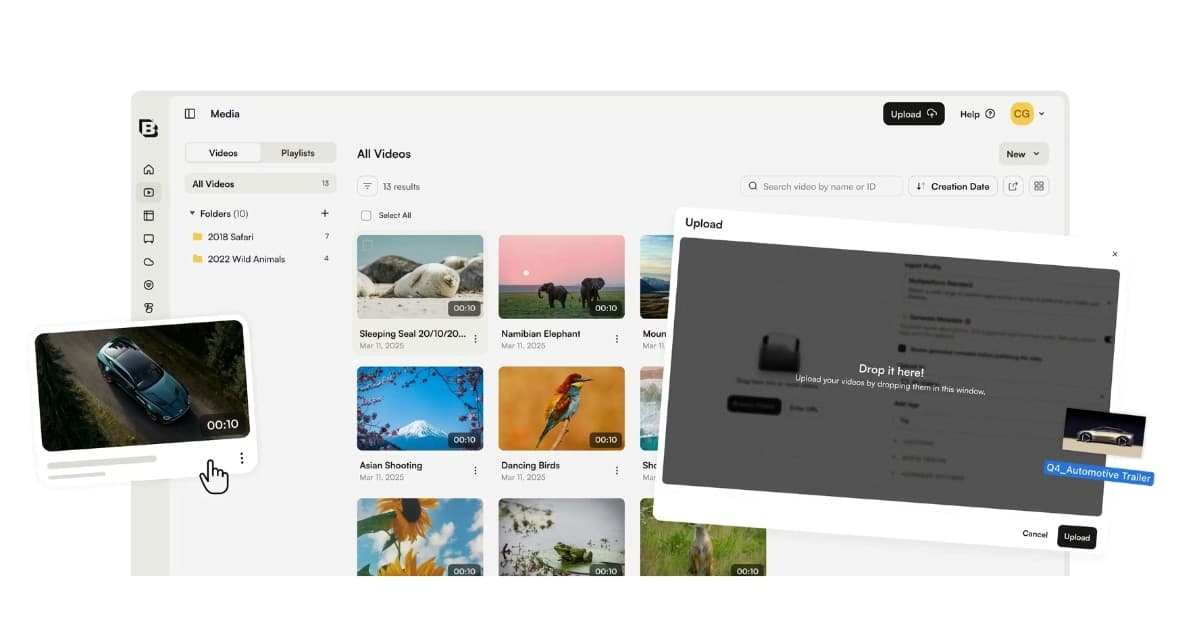Click the '13 results' text
Image resolution: width=1200 pixels, height=628 pixels.
(401, 186)
